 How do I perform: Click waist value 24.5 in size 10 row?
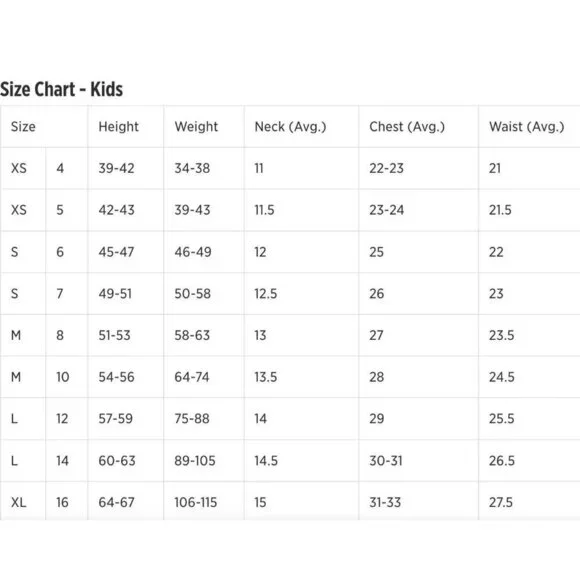pyautogui.click(x=502, y=377)
